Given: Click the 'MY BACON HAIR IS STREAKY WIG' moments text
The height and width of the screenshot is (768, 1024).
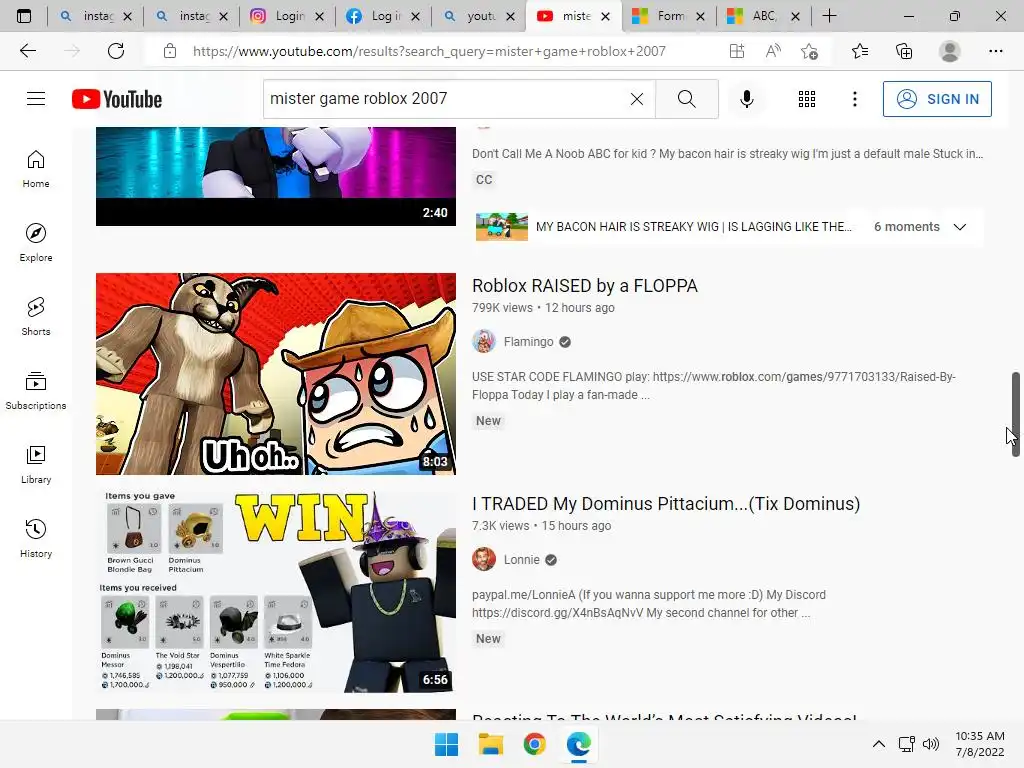Looking at the screenshot, I should click(x=694, y=227).
